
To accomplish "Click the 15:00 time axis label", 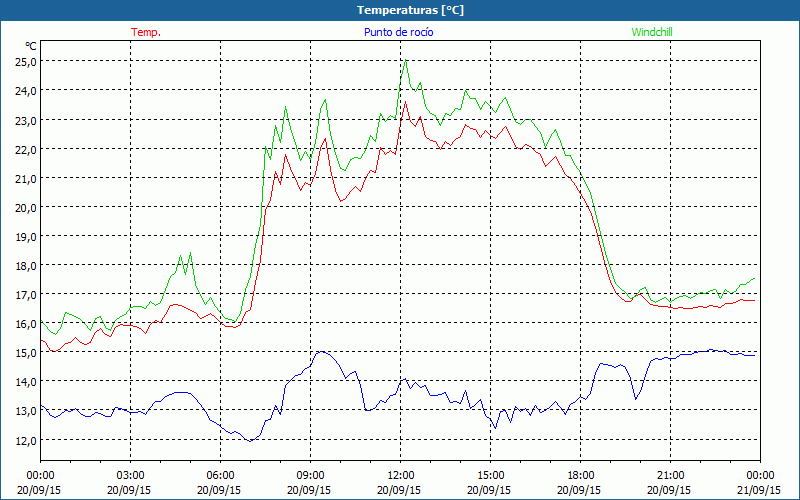I will point(490,476).
